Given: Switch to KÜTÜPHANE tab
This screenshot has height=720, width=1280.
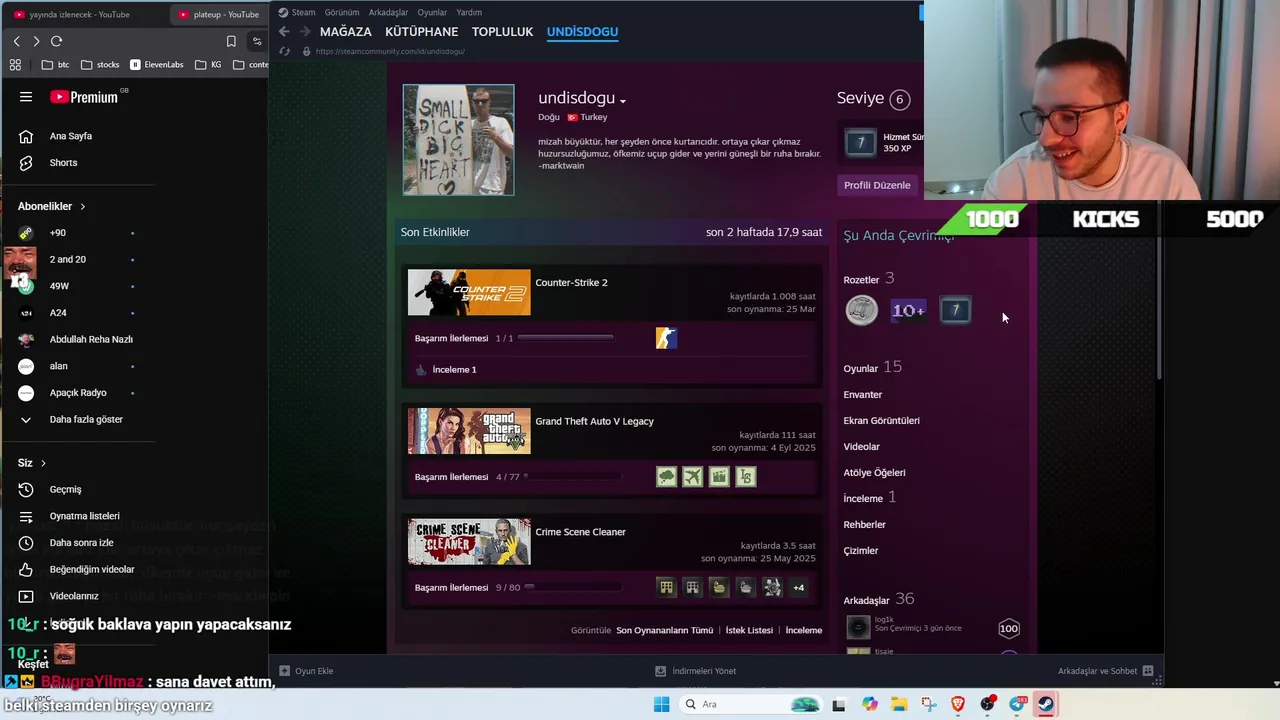Looking at the screenshot, I should coord(422,32).
